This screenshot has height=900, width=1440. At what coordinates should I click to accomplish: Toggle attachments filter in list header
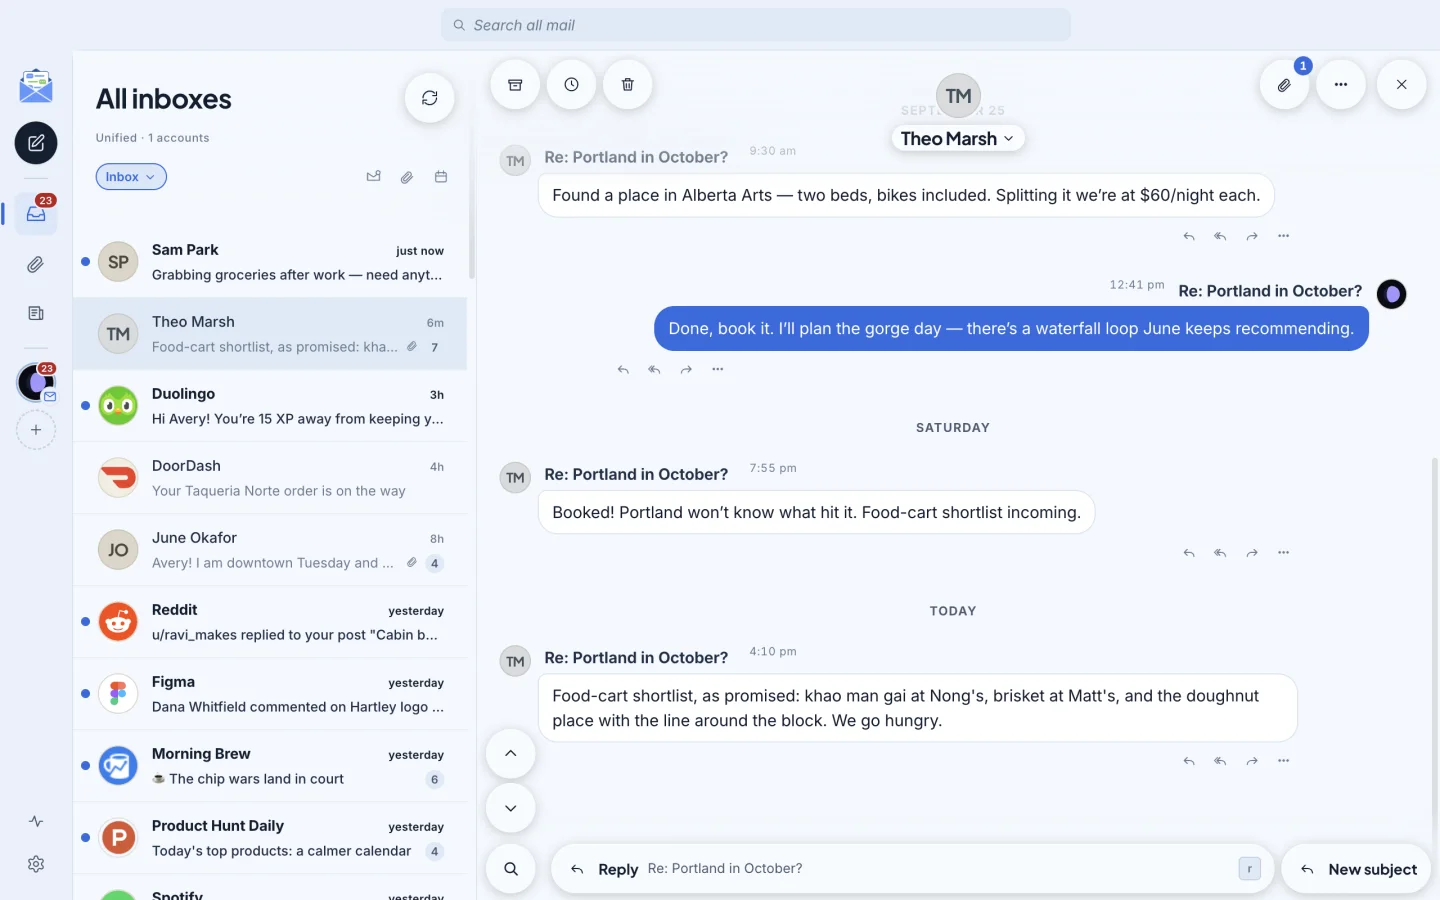pyautogui.click(x=407, y=177)
